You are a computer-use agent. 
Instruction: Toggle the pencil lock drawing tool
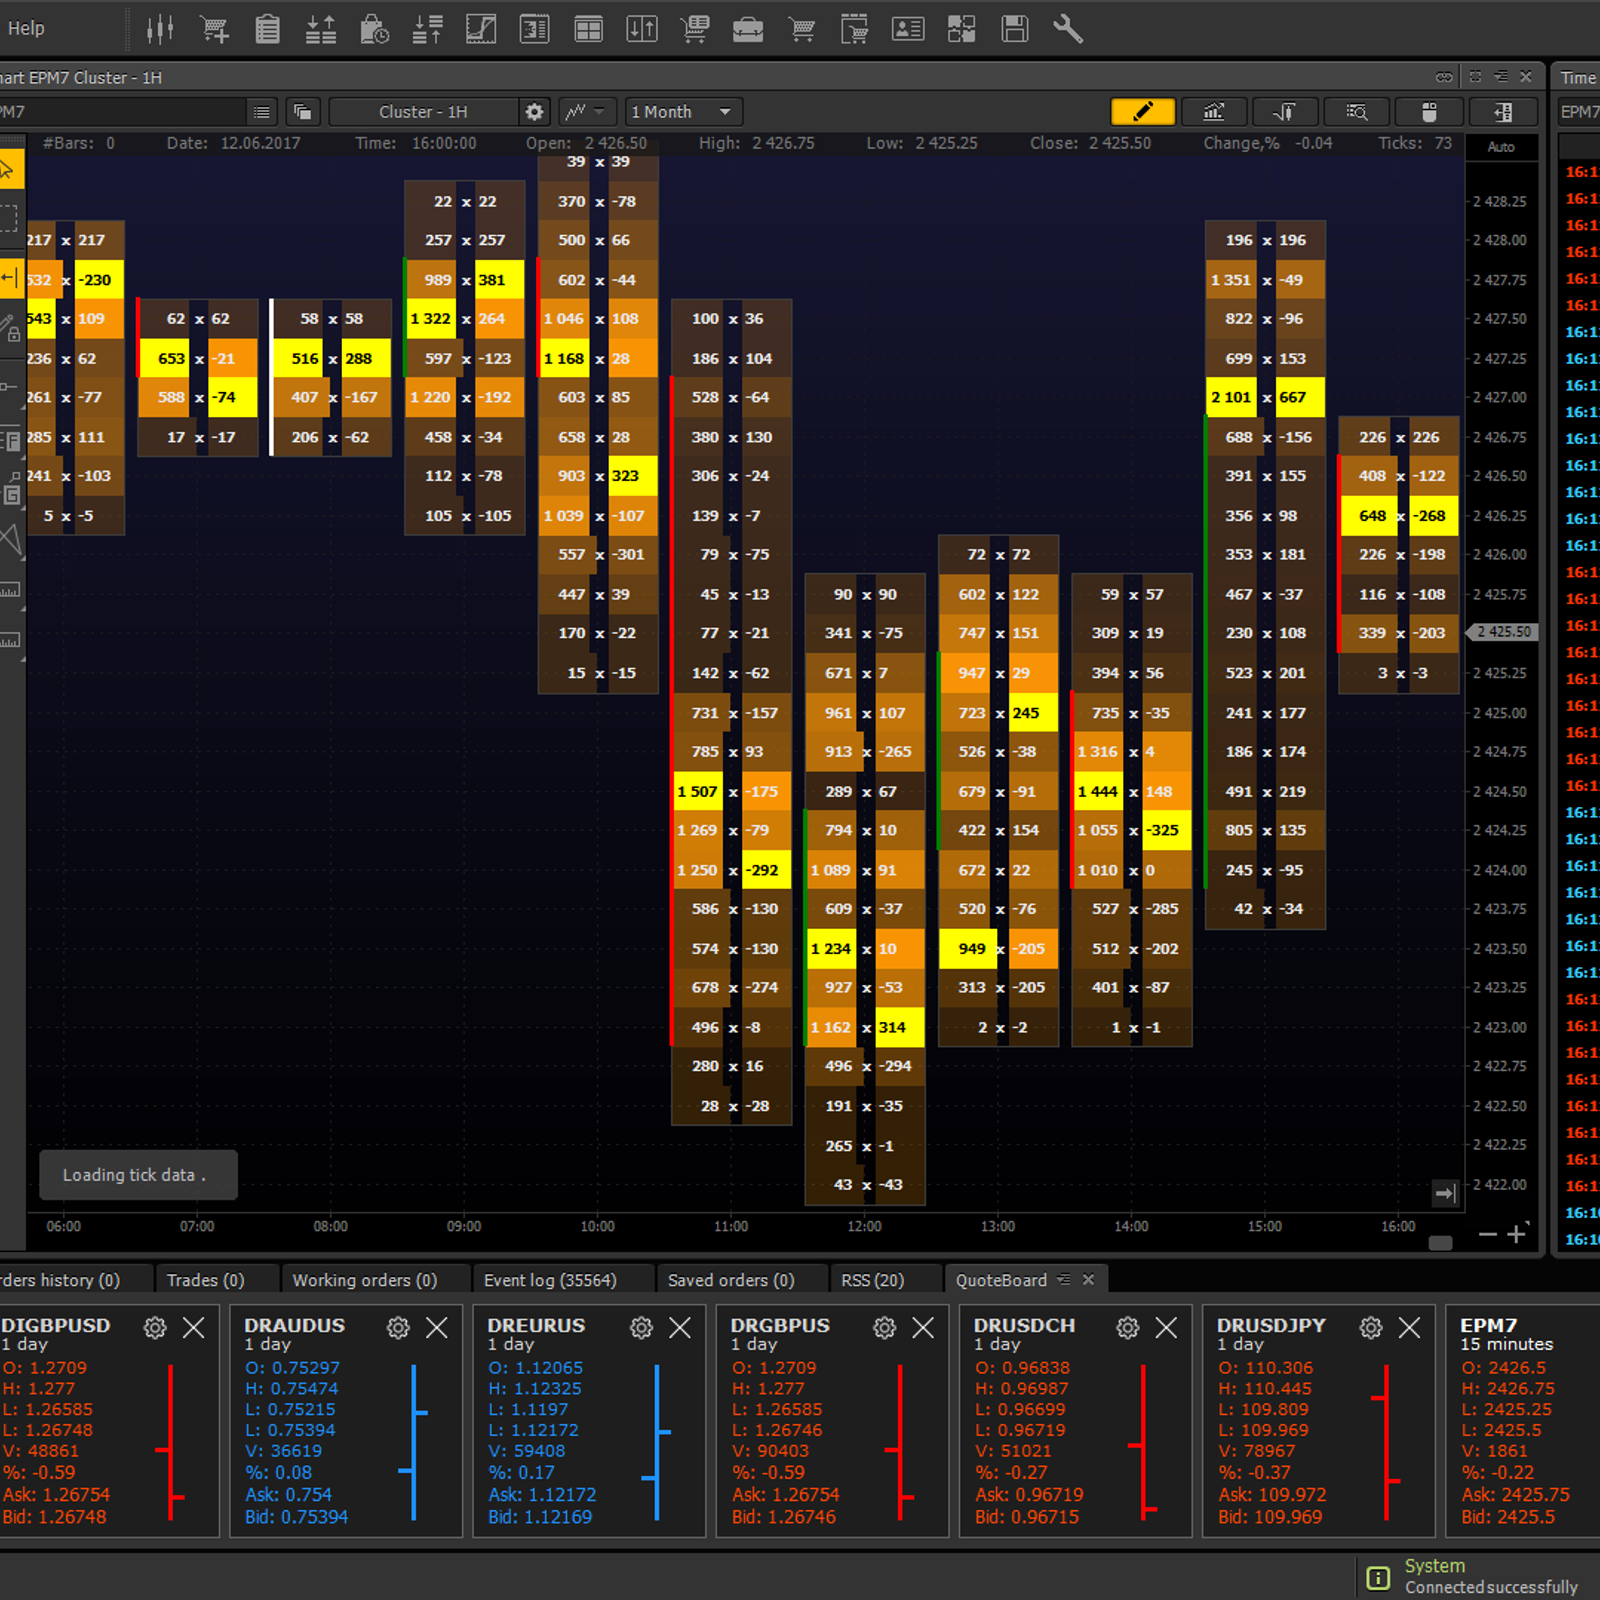10,328
